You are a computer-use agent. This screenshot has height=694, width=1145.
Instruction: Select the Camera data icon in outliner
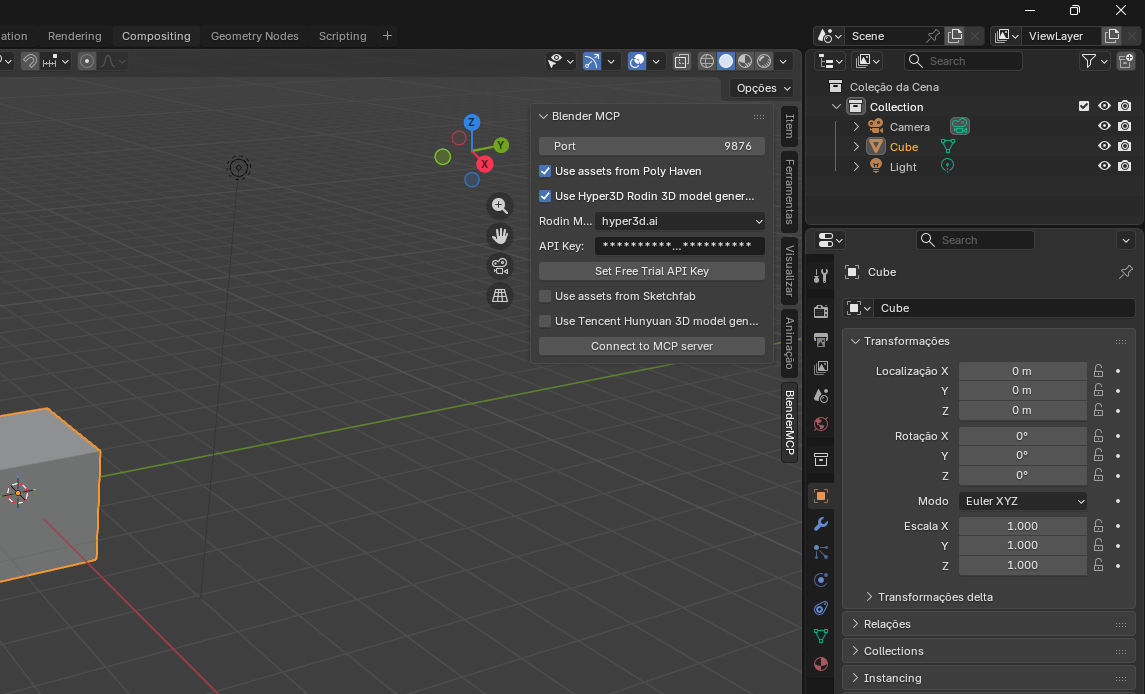point(960,126)
